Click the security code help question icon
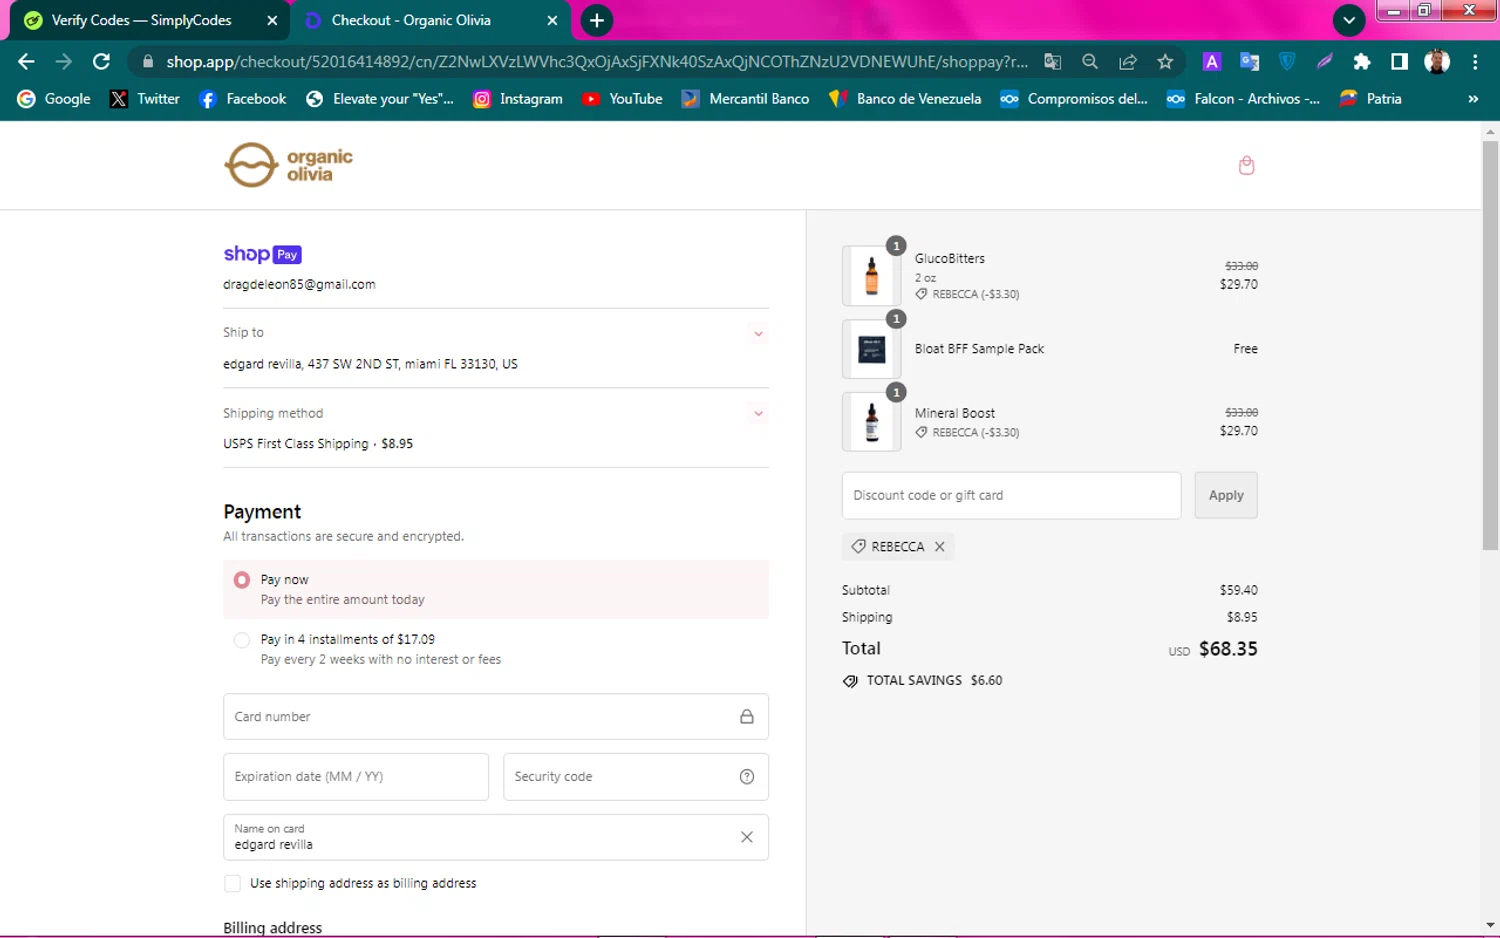This screenshot has width=1500, height=938. [x=746, y=777]
